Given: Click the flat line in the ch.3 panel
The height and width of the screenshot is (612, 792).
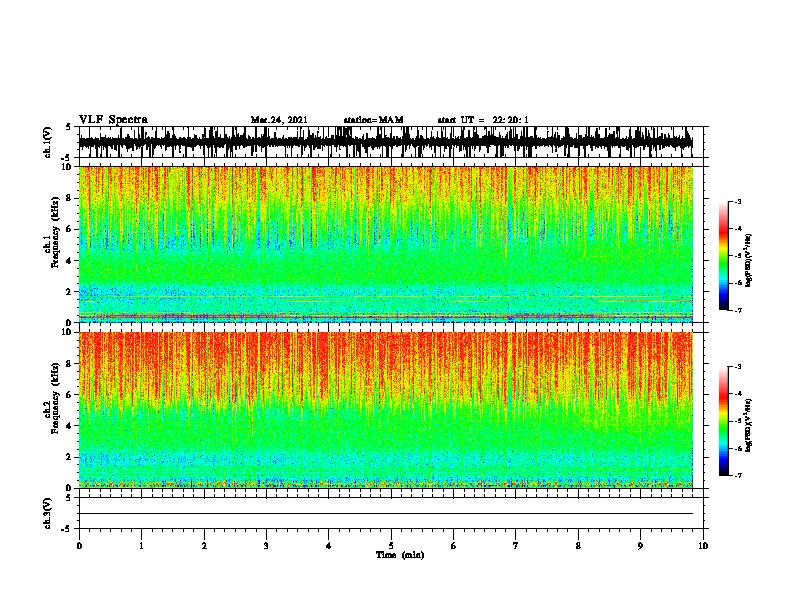Looking at the screenshot, I should [386, 514].
